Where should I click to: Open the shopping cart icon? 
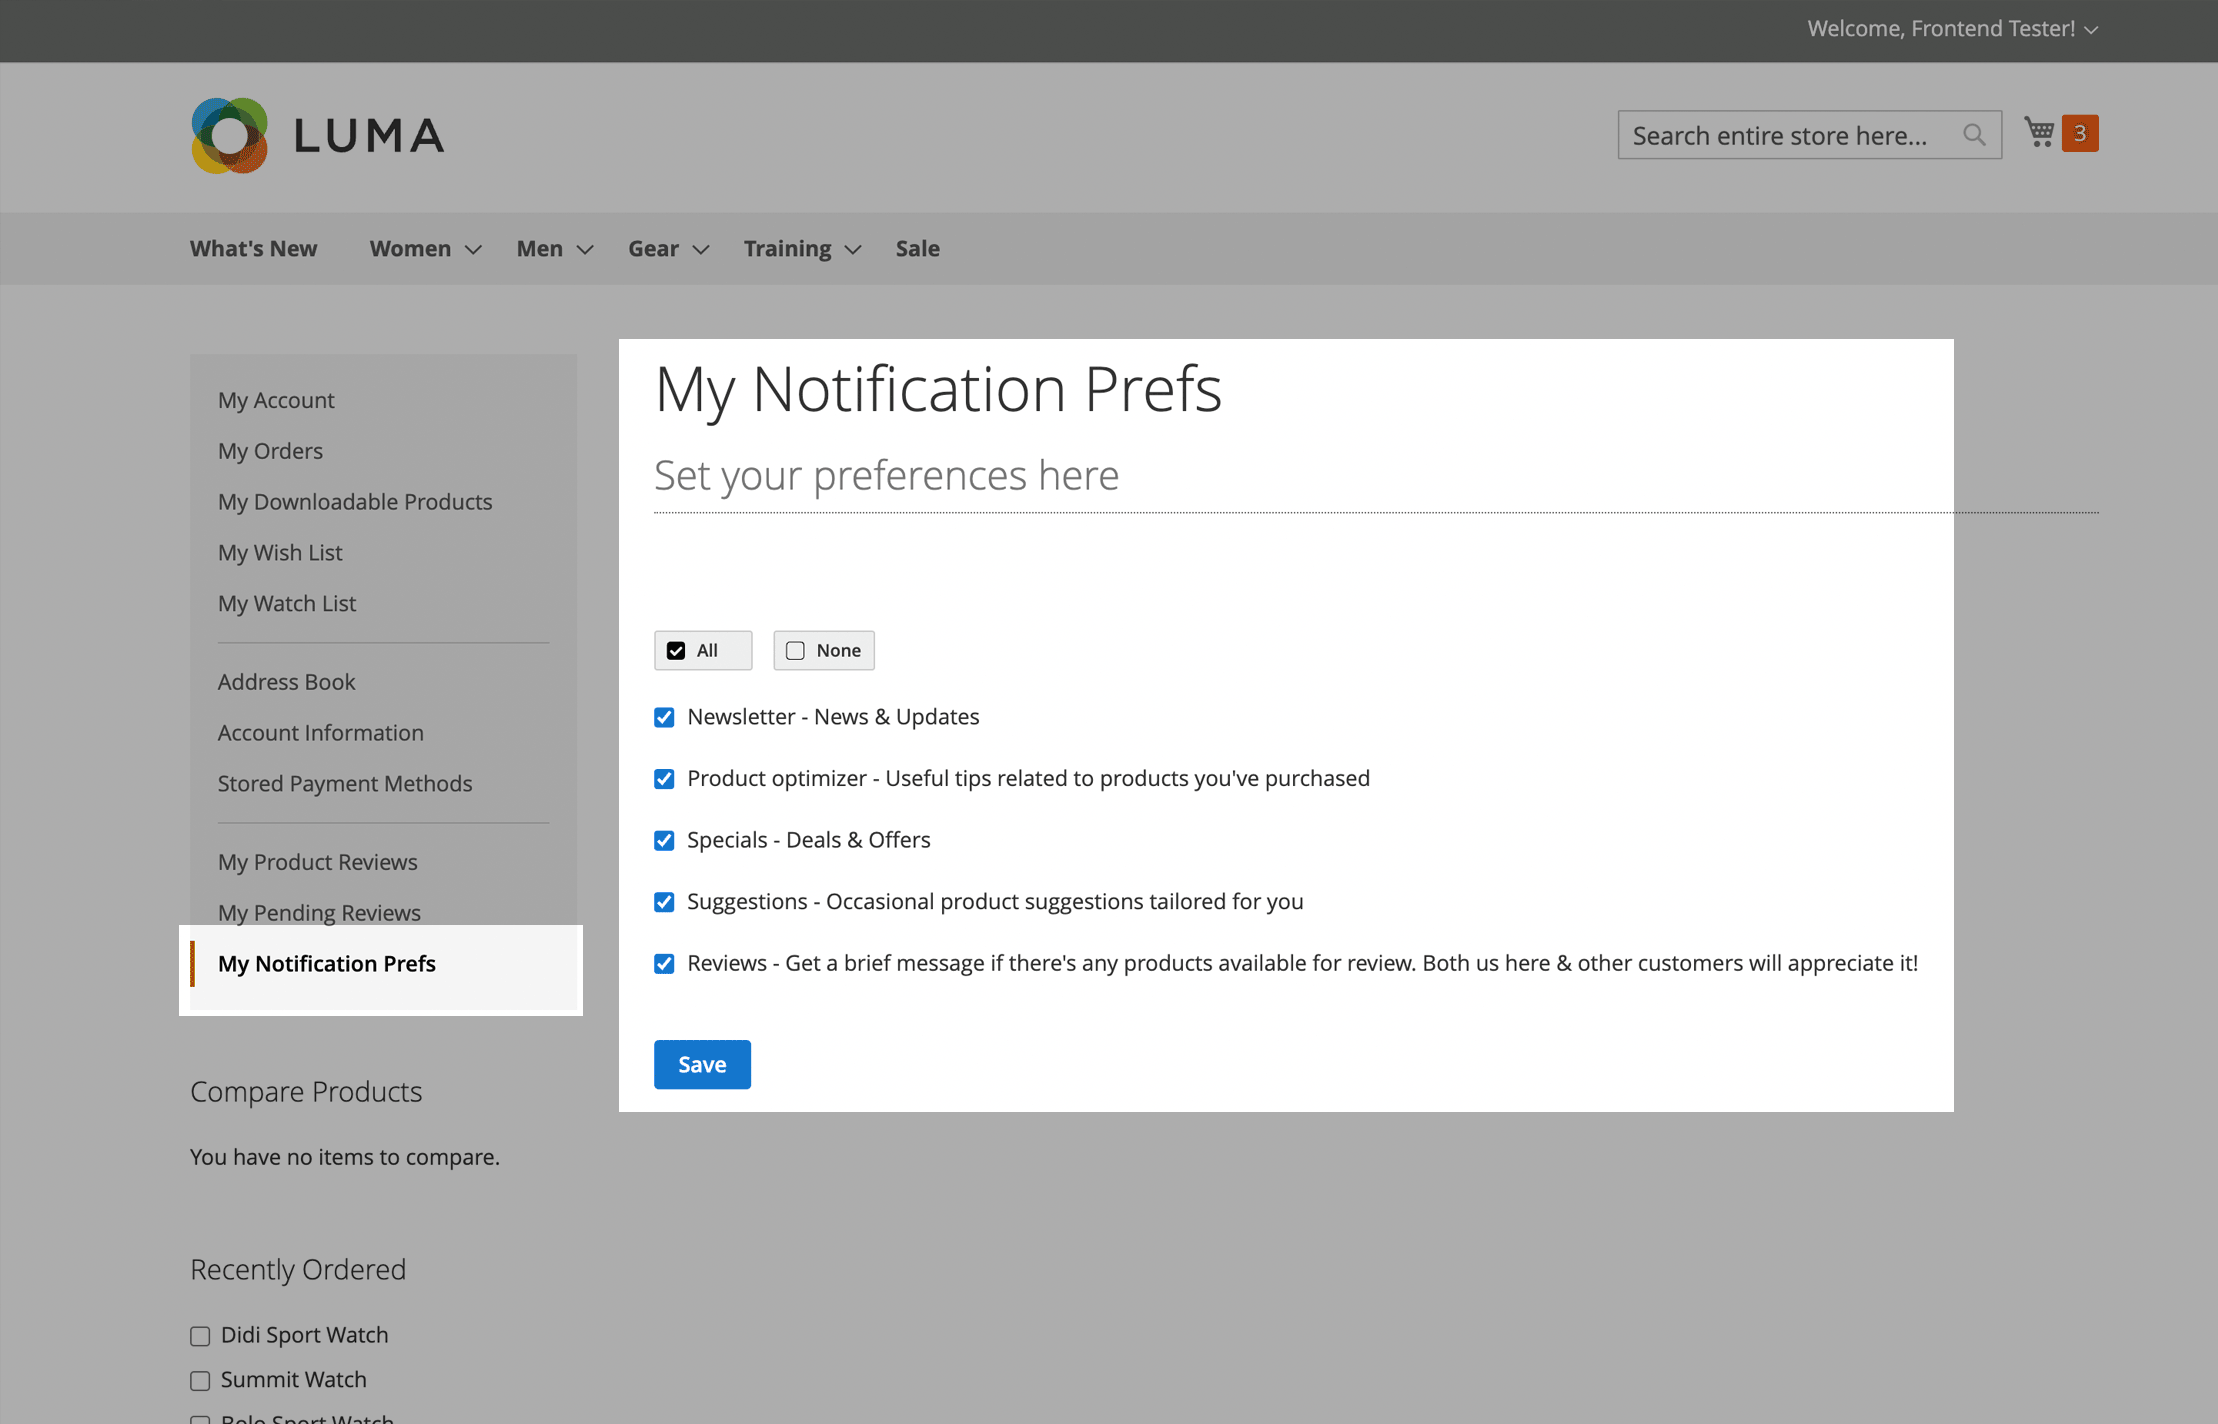click(2038, 132)
